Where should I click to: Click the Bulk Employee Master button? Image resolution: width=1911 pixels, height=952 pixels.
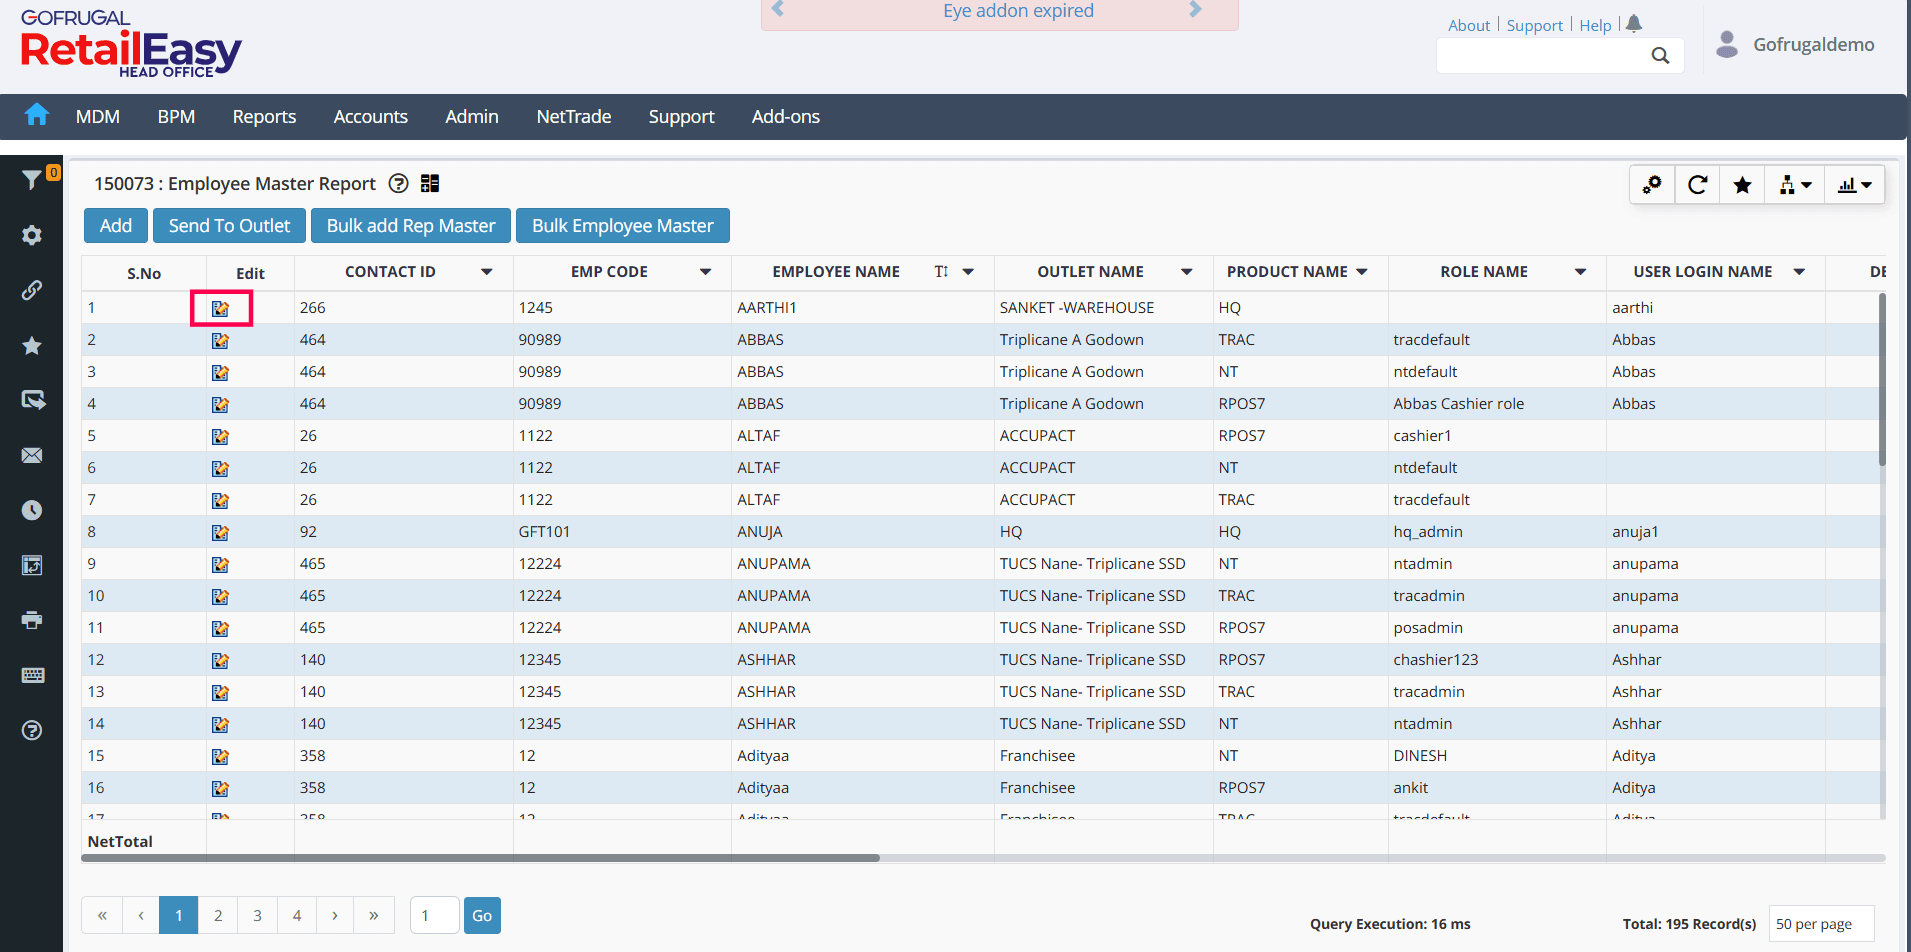pyautogui.click(x=622, y=226)
